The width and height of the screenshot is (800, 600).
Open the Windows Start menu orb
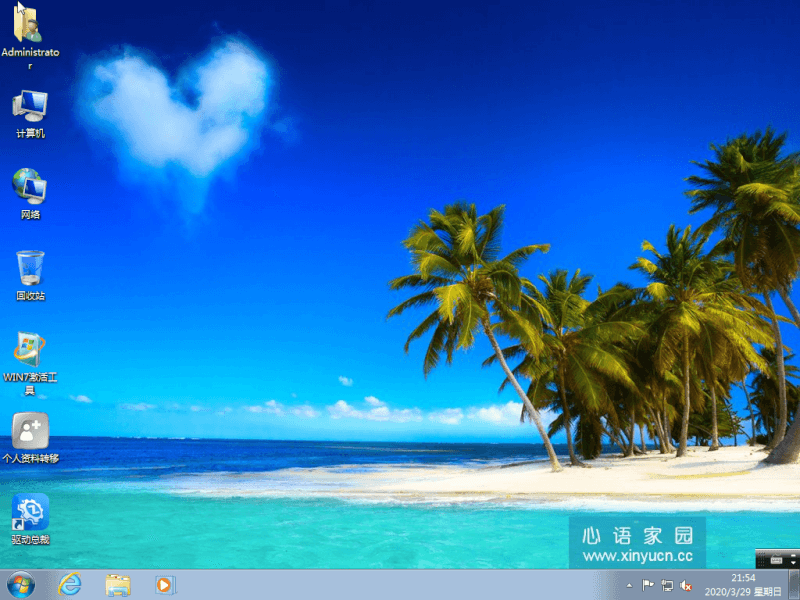click(21, 585)
